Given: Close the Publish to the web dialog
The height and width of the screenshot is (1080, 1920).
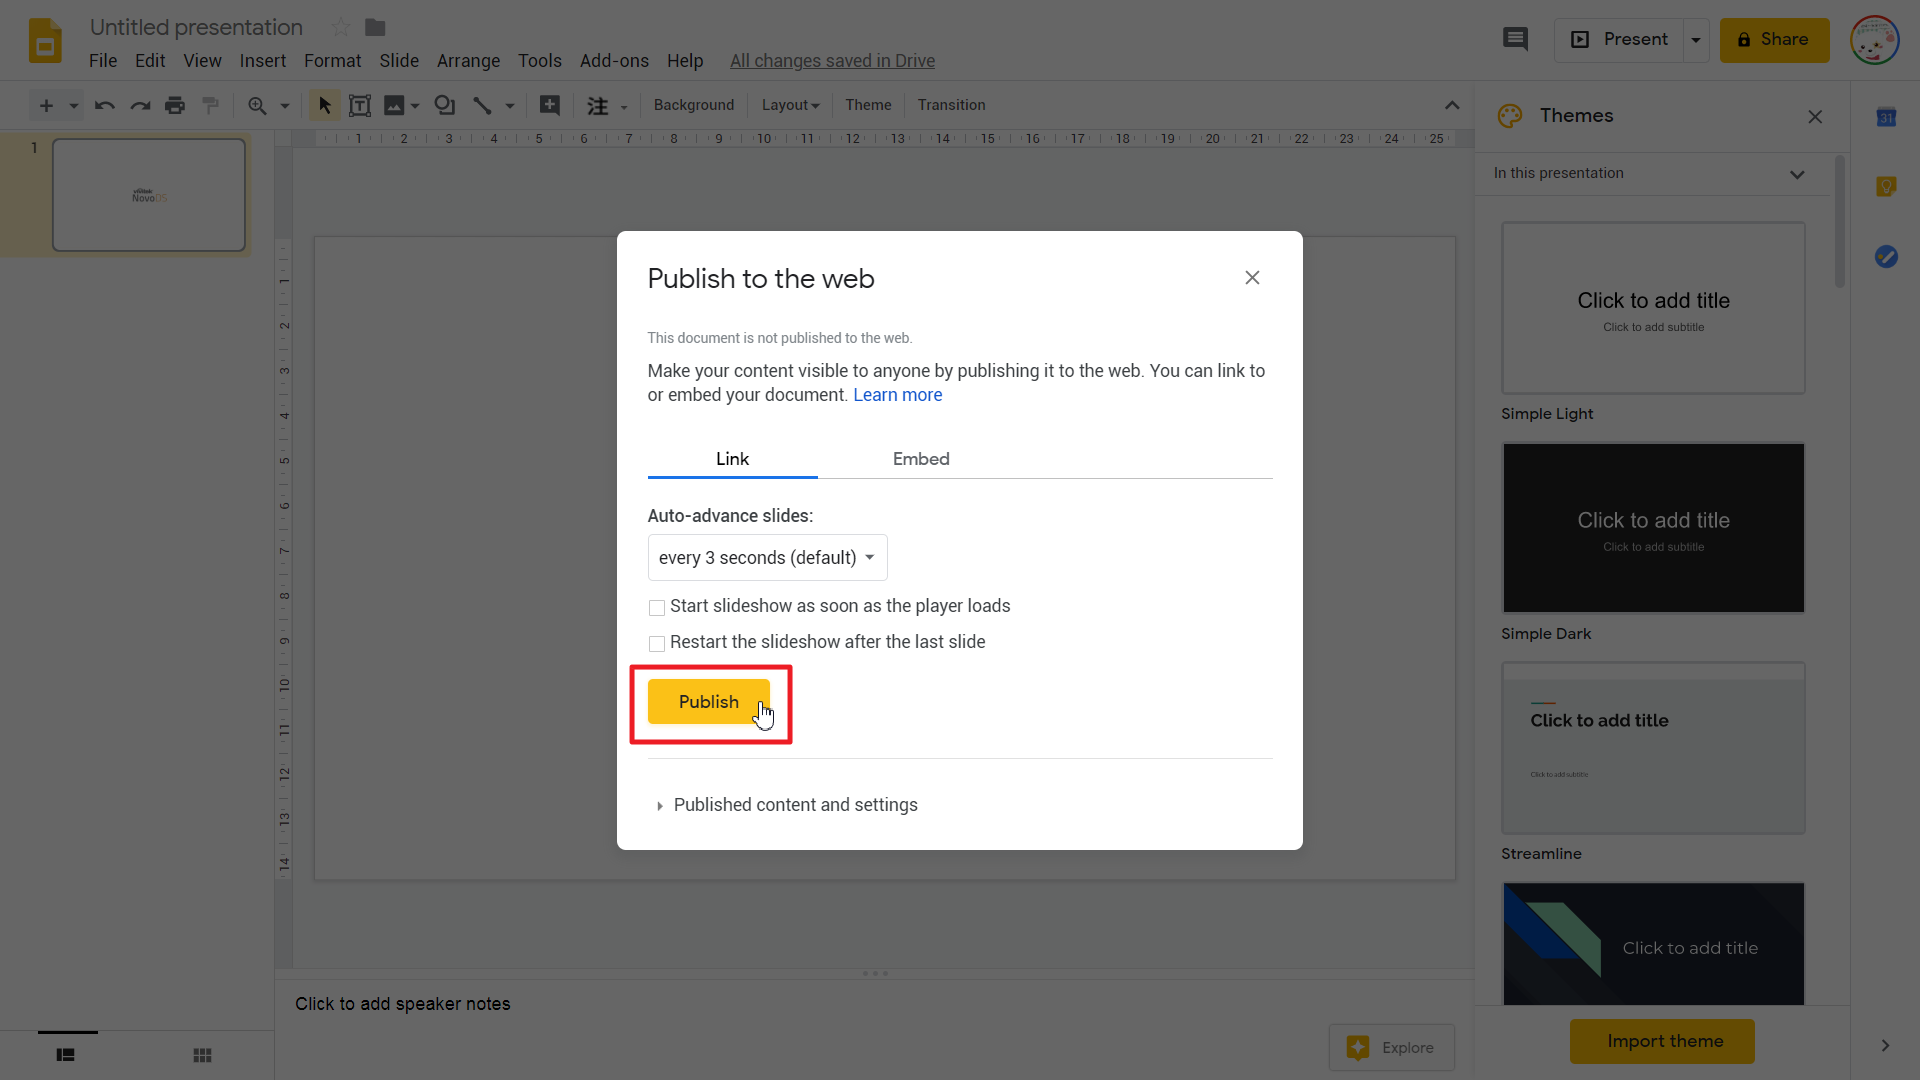Looking at the screenshot, I should [1252, 278].
